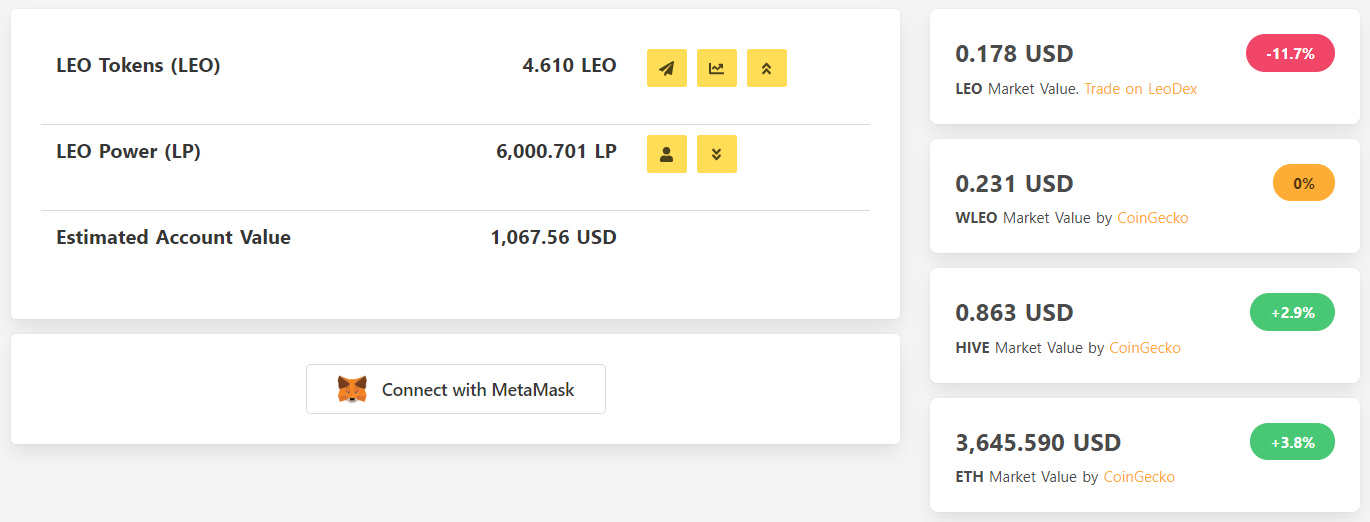The image size is (1370, 522).
Task: Connect with MetaMask
Action: point(456,389)
